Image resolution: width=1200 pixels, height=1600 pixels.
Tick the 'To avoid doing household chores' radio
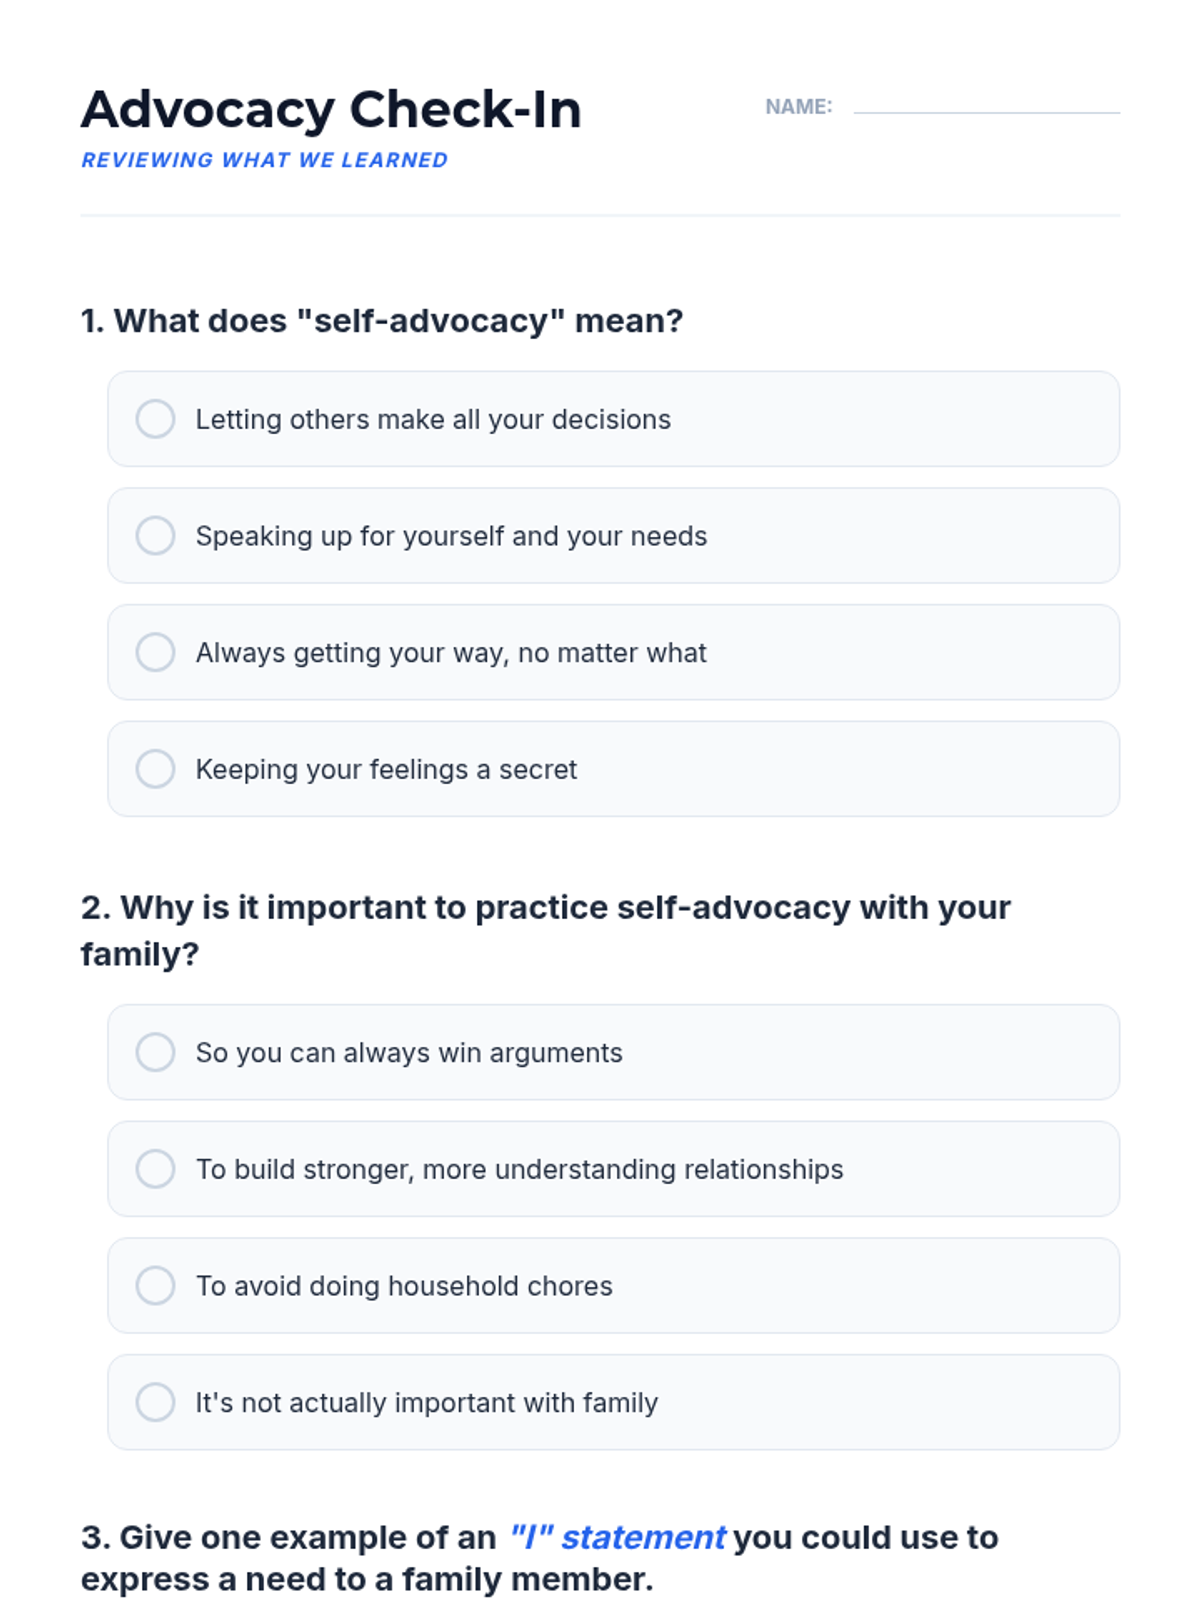click(155, 1285)
